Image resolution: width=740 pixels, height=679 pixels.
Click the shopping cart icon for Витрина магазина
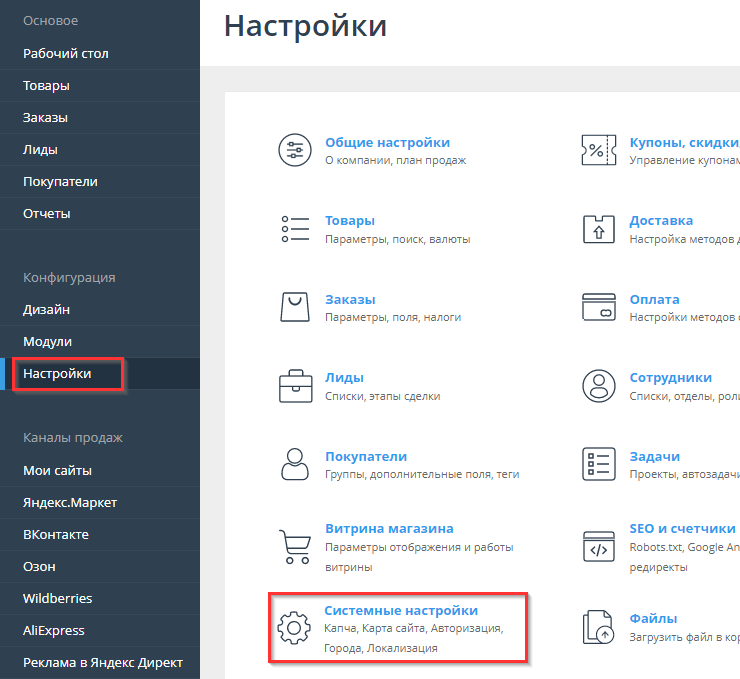(294, 546)
